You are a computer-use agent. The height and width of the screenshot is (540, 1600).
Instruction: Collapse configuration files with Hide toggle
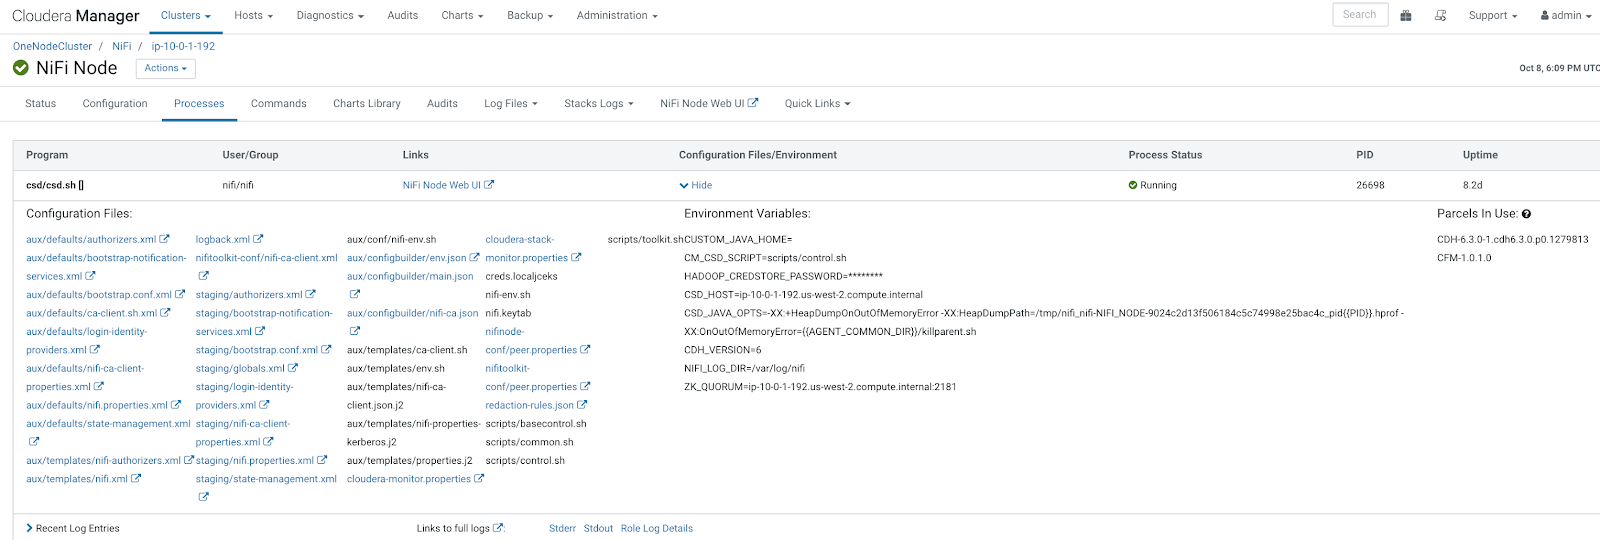696,185
